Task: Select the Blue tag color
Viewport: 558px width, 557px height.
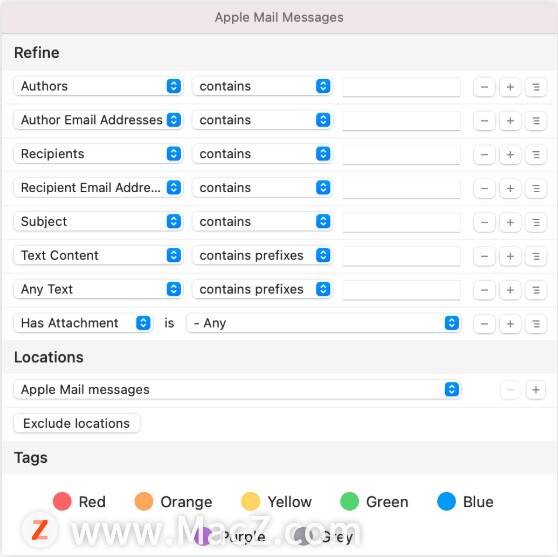Action: point(465,501)
